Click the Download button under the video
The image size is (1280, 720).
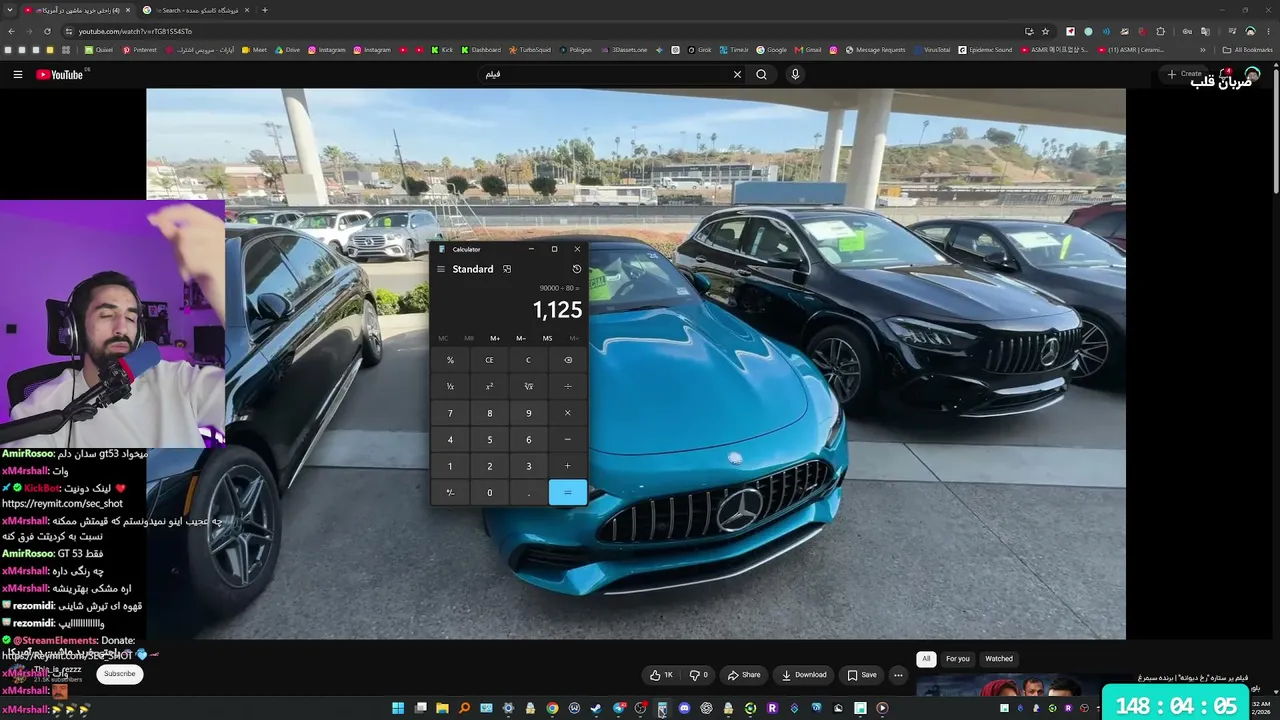point(804,675)
